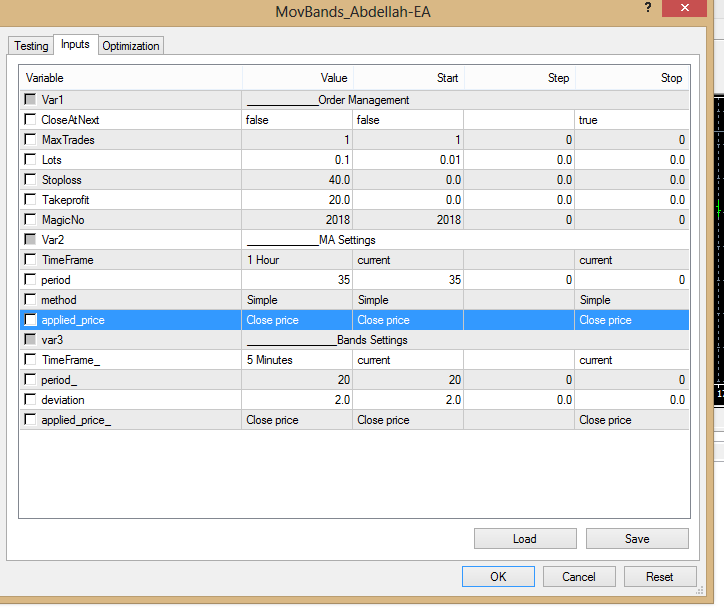
Task: Check the Lots parameter checkbox
Action: click(31, 160)
